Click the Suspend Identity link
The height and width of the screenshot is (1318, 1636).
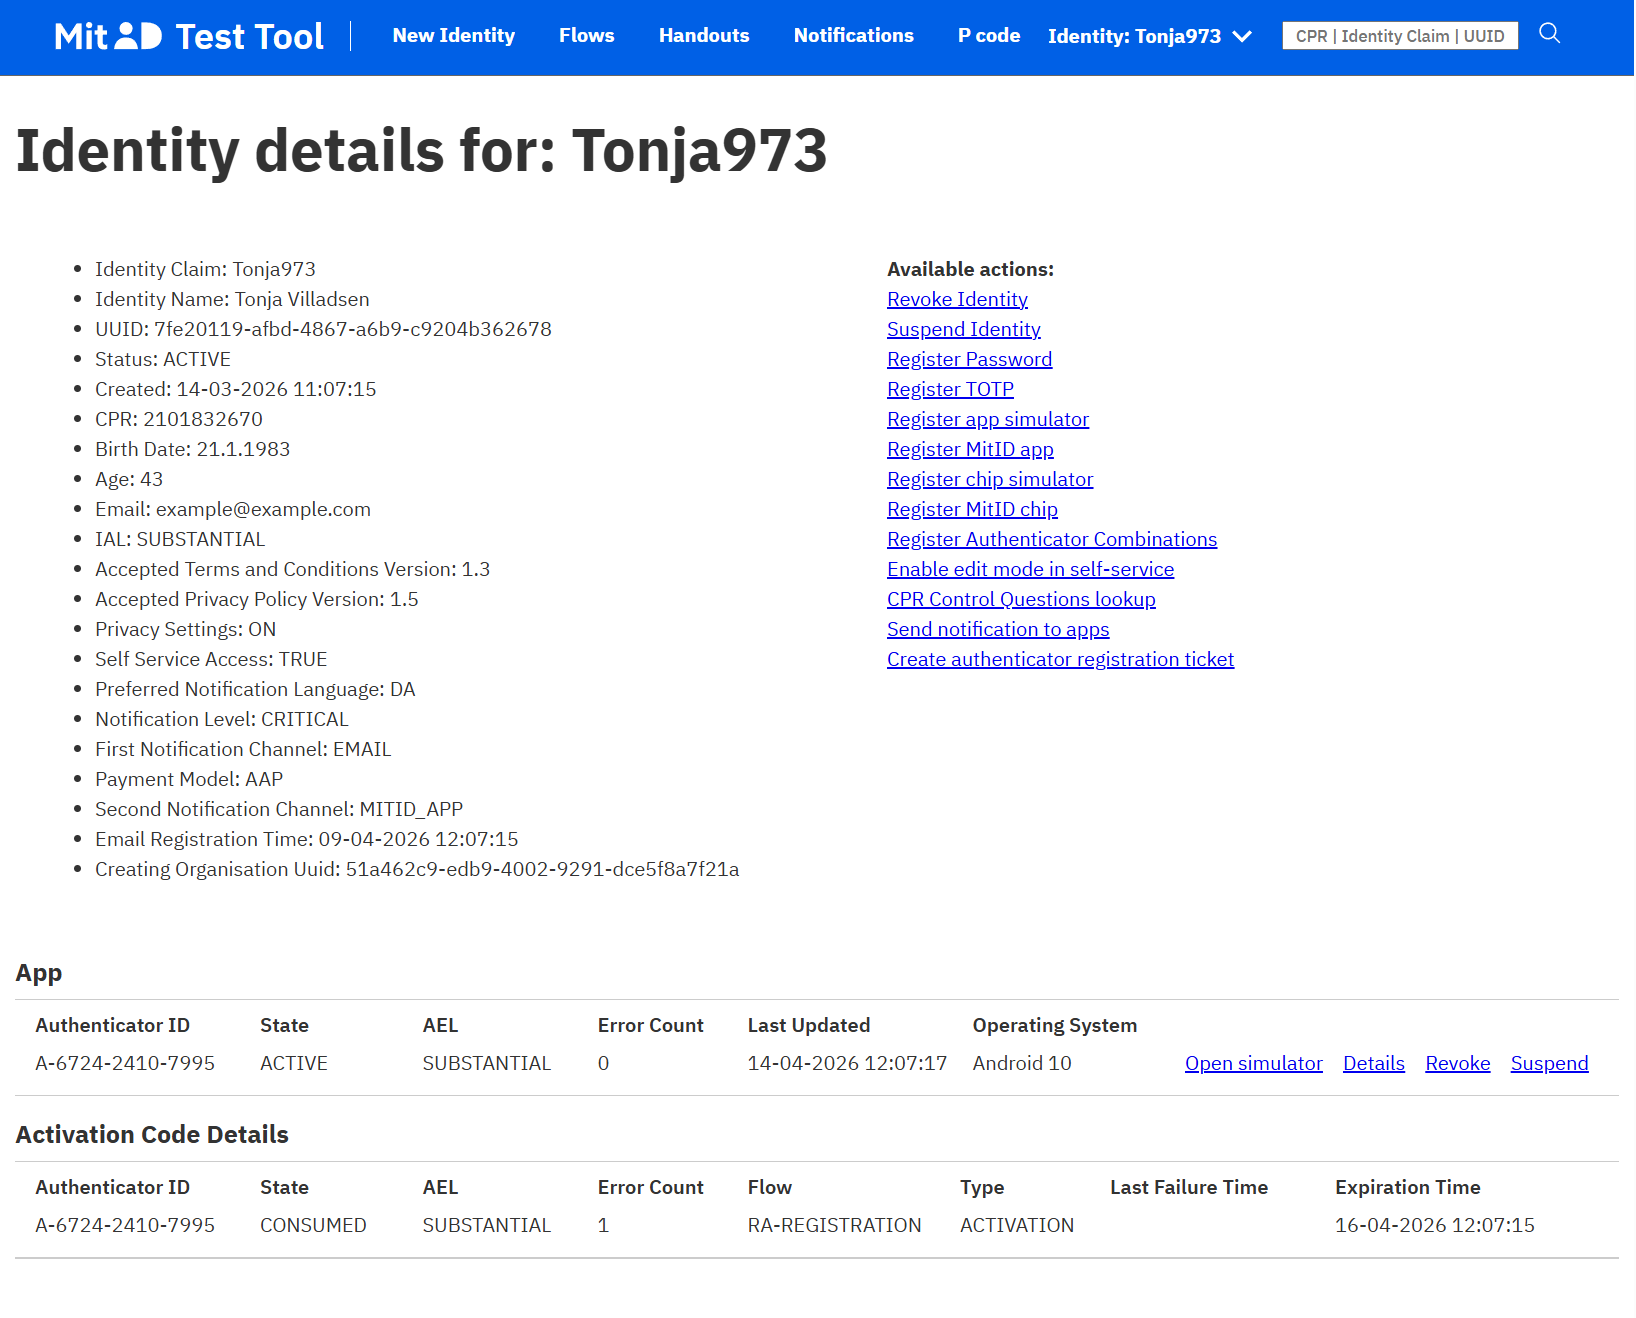(963, 329)
